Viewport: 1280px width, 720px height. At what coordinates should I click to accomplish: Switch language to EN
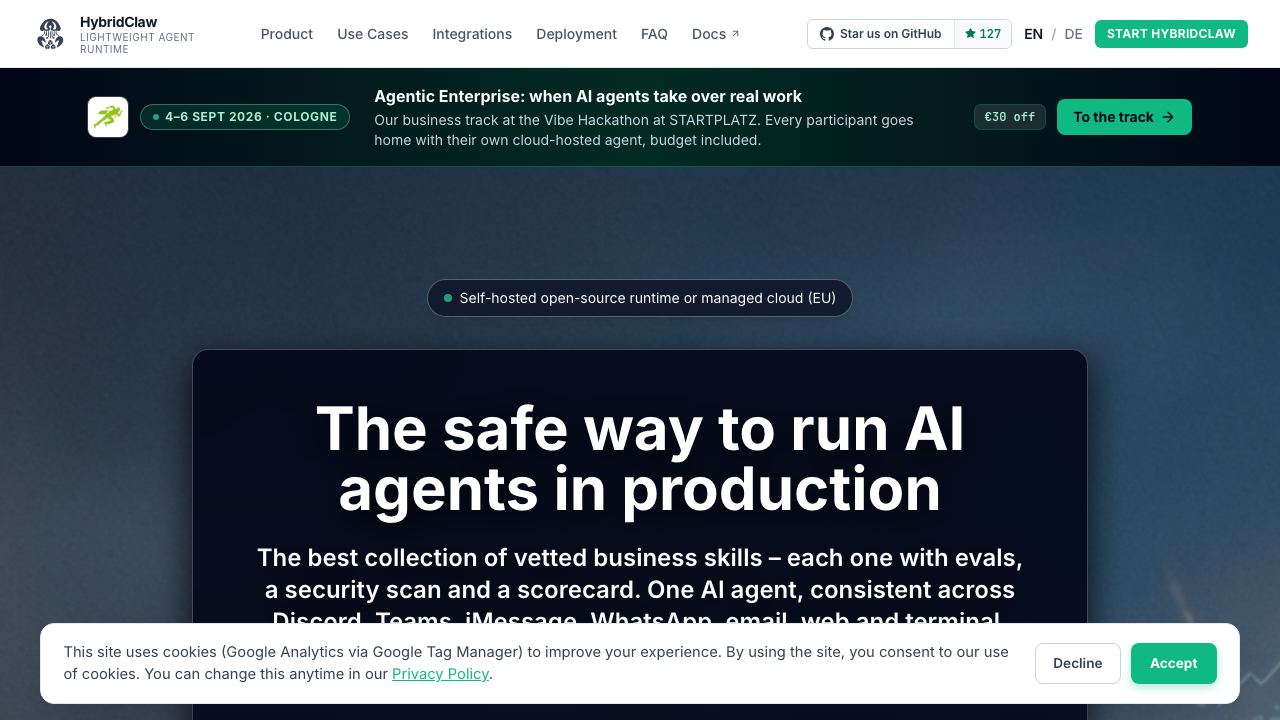tap(1034, 34)
